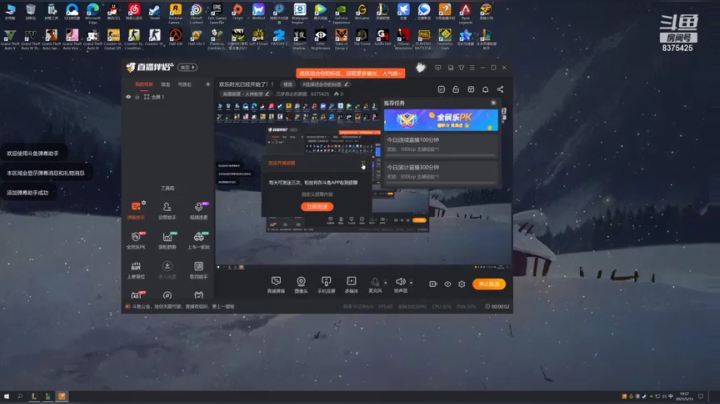Click the orange stop streaming button
This screenshot has height=404, width=720.
tap(489, 284)
